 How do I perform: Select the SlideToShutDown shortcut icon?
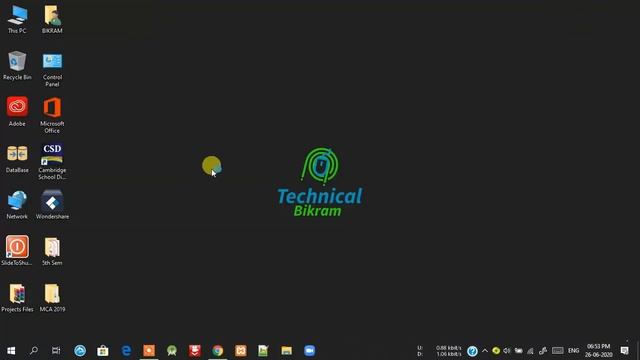[x=17, y=251]
